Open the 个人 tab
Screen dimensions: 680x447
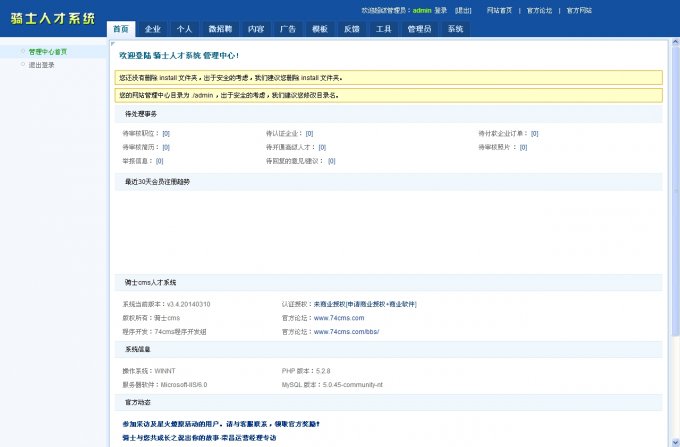184,29
